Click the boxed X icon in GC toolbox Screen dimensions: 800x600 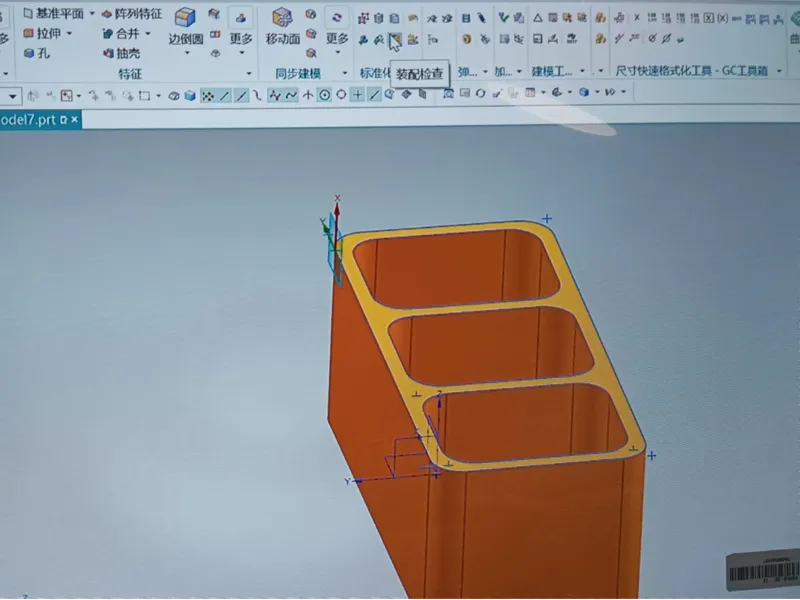[x=709, y=18]
